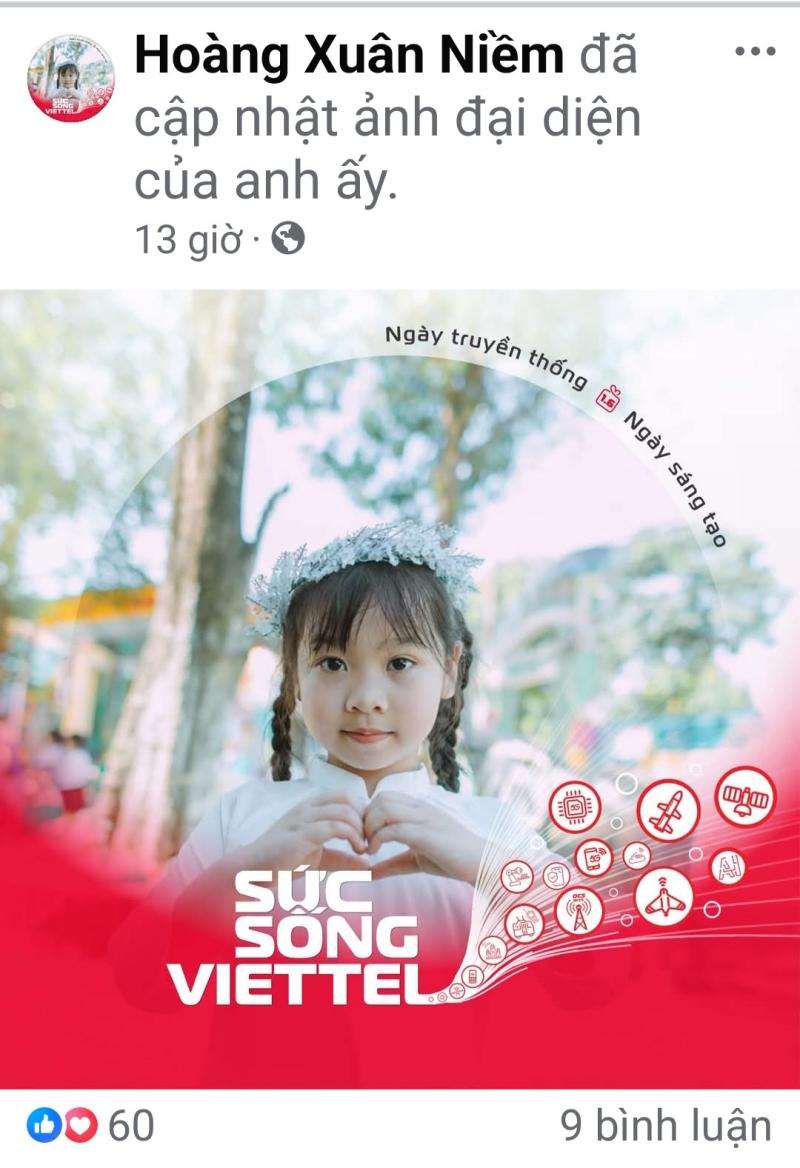The image size is (800, 1168).
Task: Click the 5G chip icon in photo
Action: [x=575, y=807]
